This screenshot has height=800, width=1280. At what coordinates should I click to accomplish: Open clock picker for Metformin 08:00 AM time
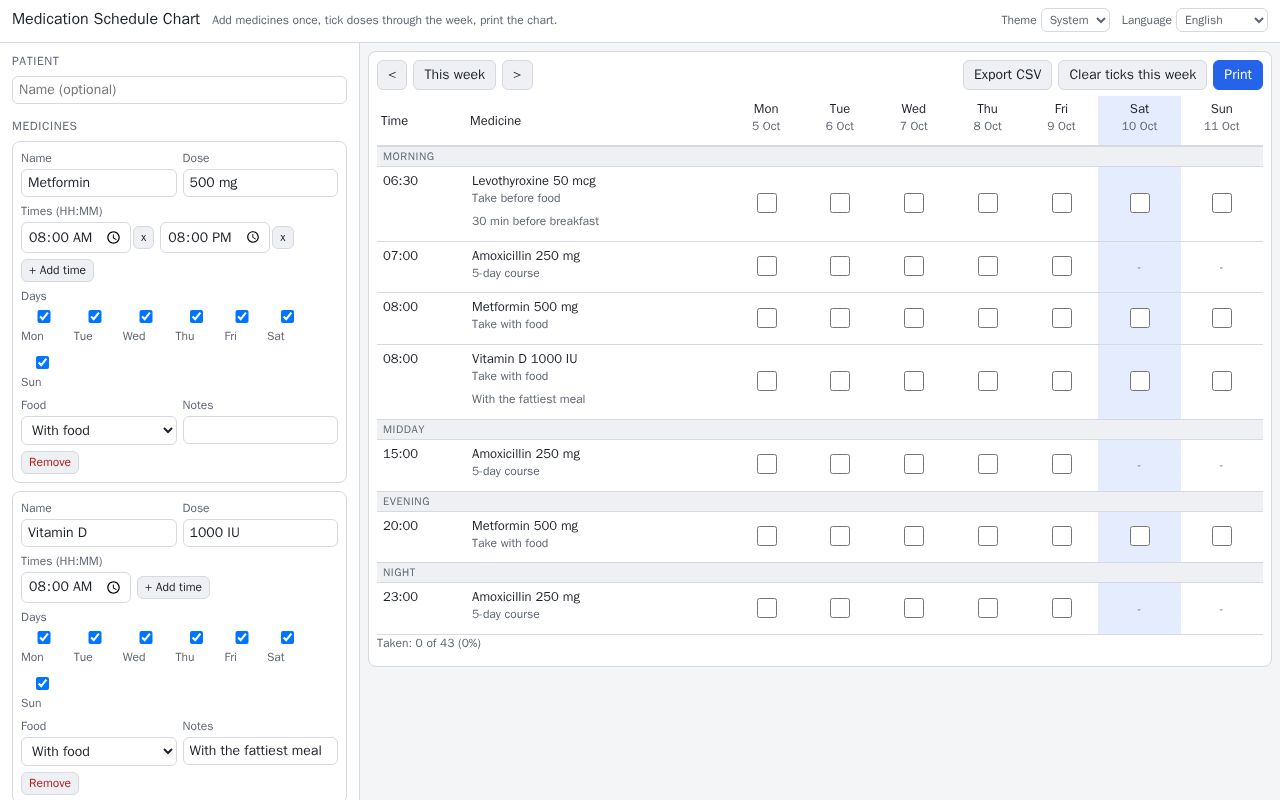114,237
